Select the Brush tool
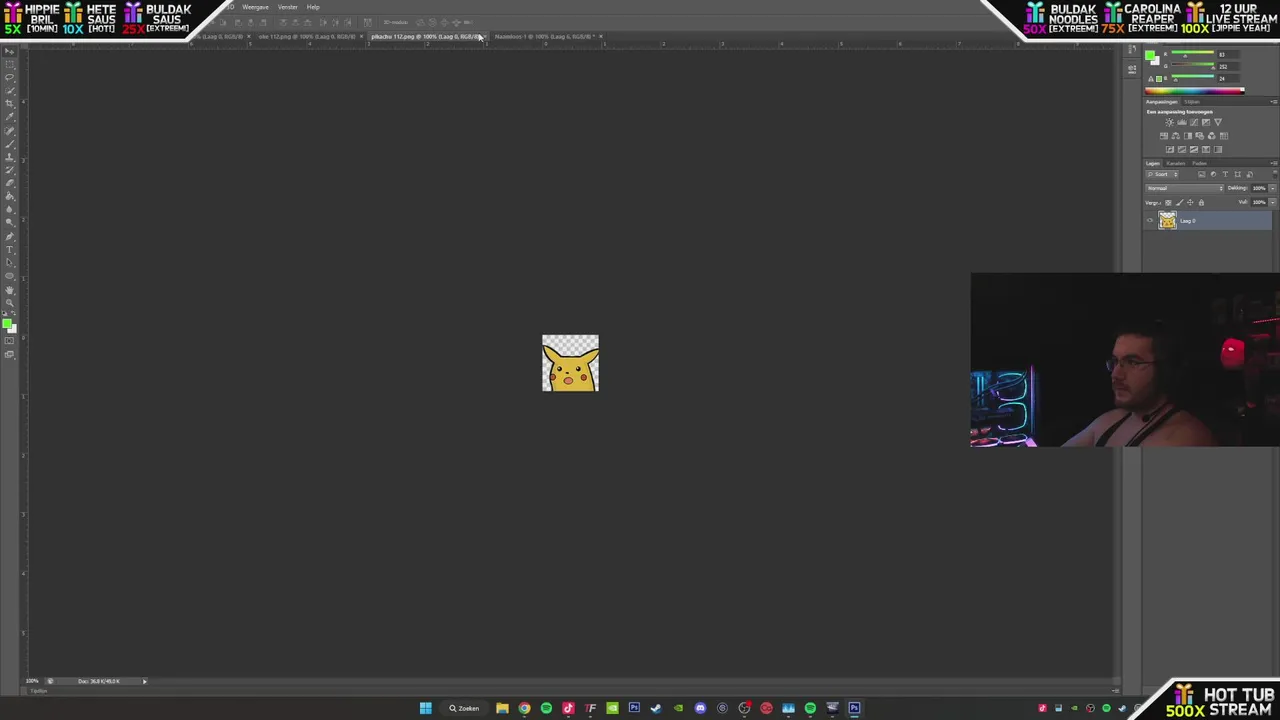Viewport: 1280px width, 720px height. pos(10,143)
